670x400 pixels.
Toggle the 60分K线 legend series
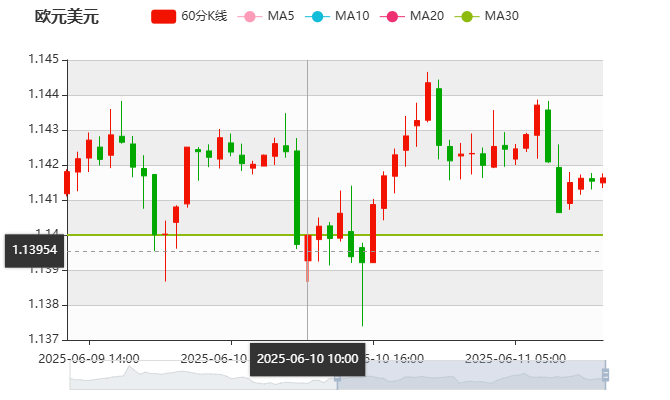click(x=189, y=16)
